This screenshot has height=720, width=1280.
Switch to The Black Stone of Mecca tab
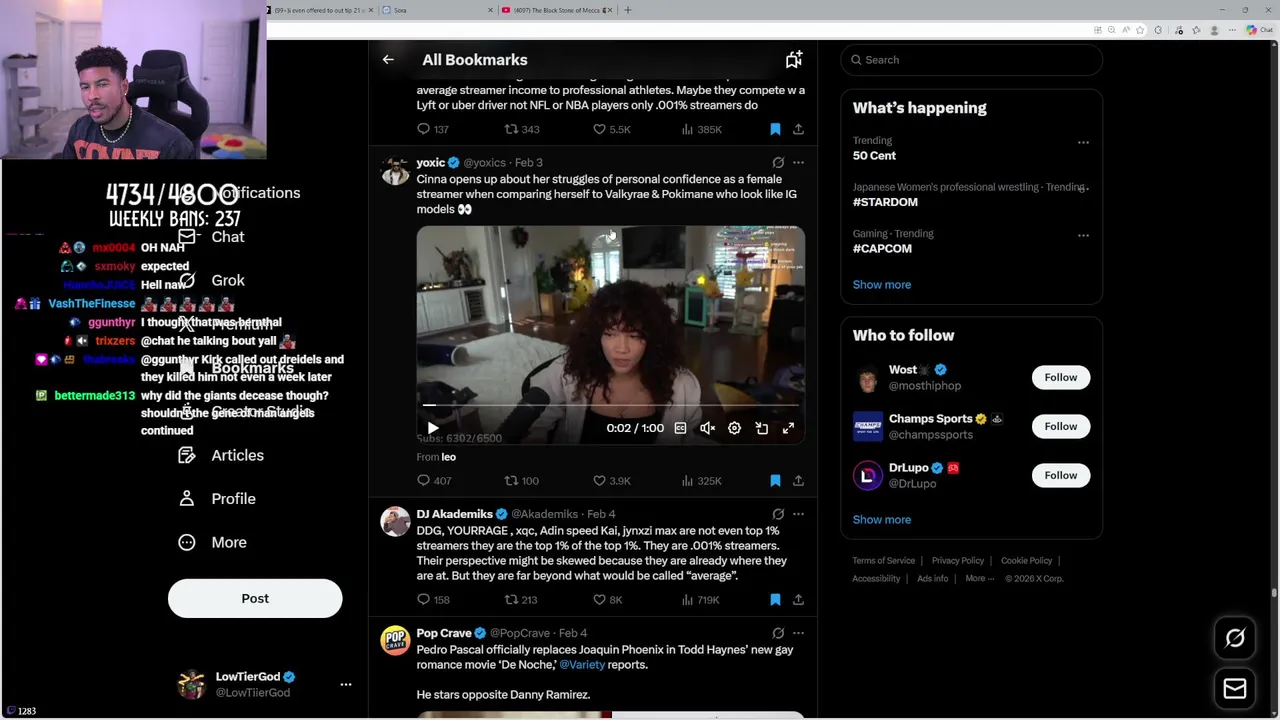(557, 10)
